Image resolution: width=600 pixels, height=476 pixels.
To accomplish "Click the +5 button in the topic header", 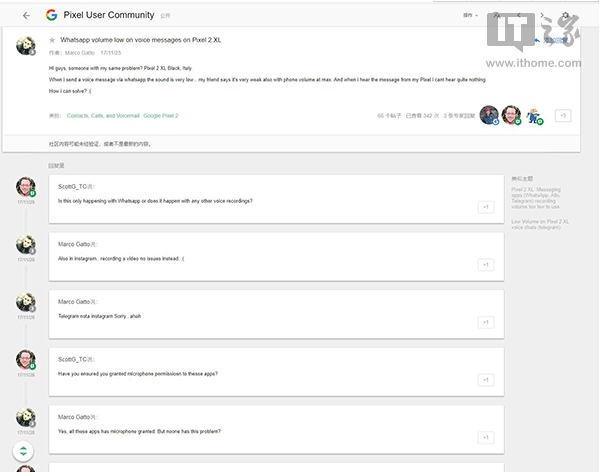I will pyautogui.click(x=563, y=116).
